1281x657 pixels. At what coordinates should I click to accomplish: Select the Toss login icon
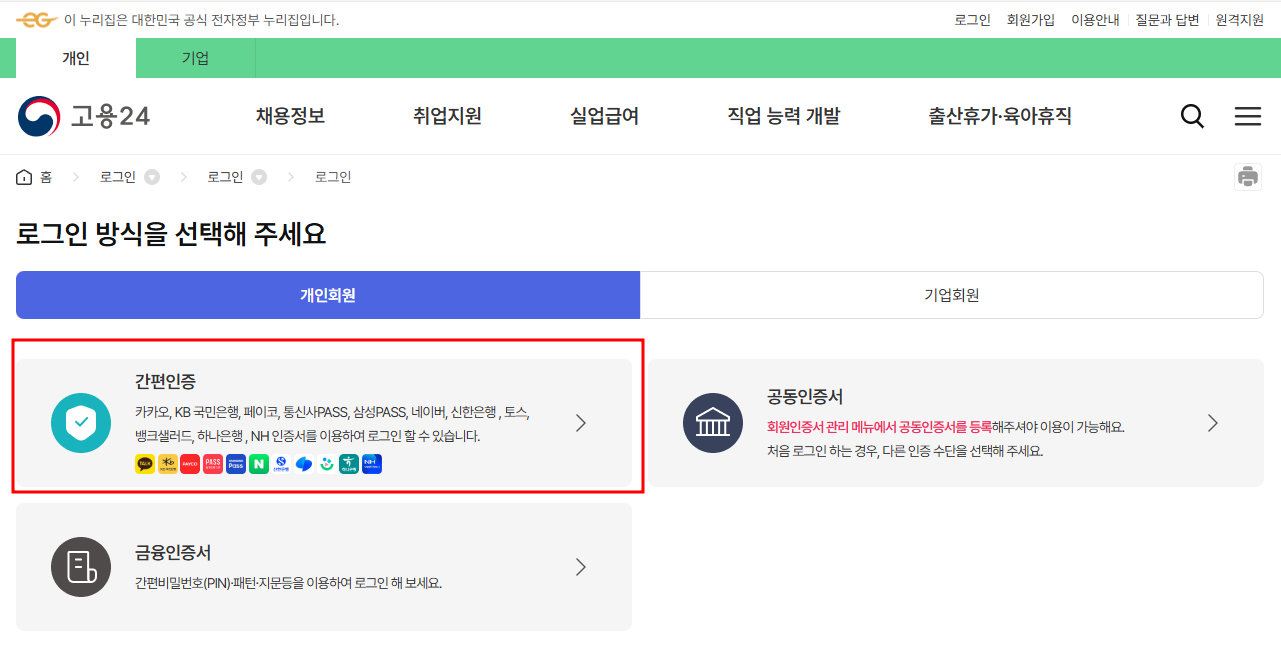pos(302,463)
